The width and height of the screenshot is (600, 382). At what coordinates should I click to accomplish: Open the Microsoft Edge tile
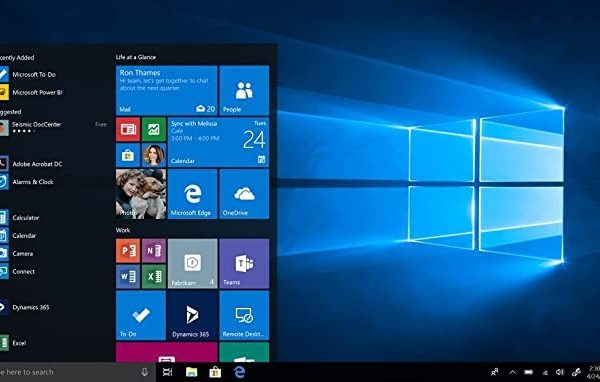192,194
